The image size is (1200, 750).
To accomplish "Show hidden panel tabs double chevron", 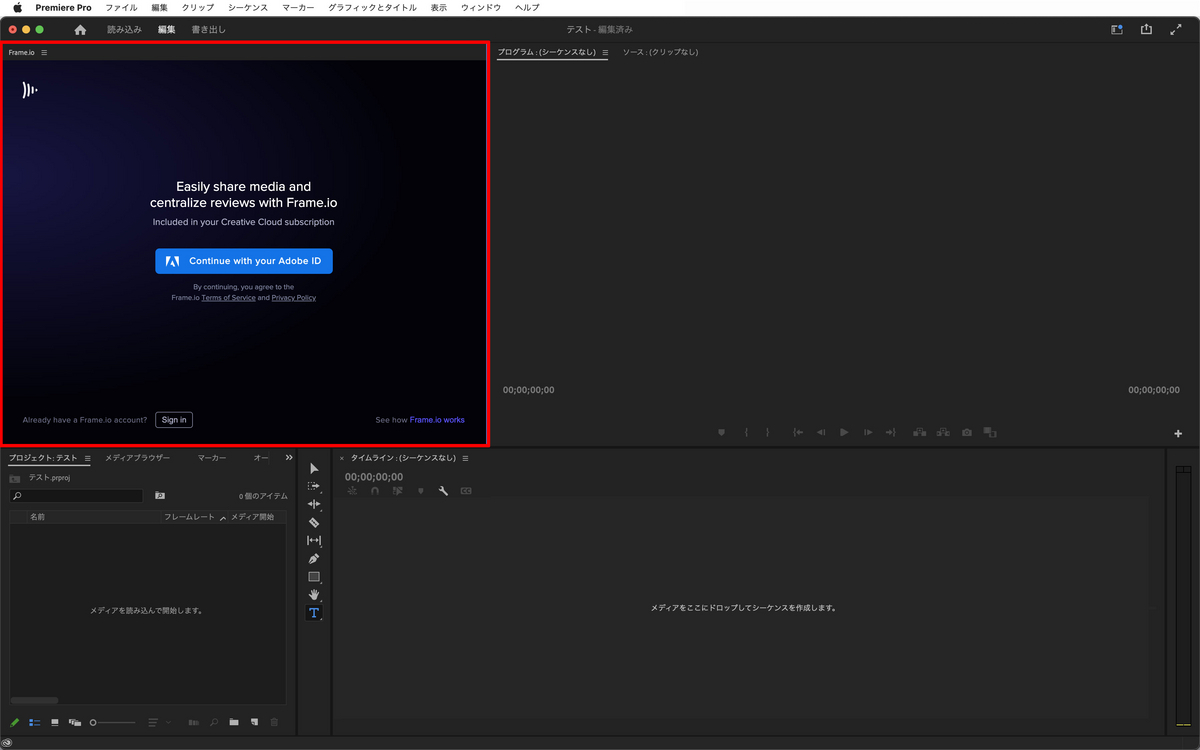I will tap(289, 458).
